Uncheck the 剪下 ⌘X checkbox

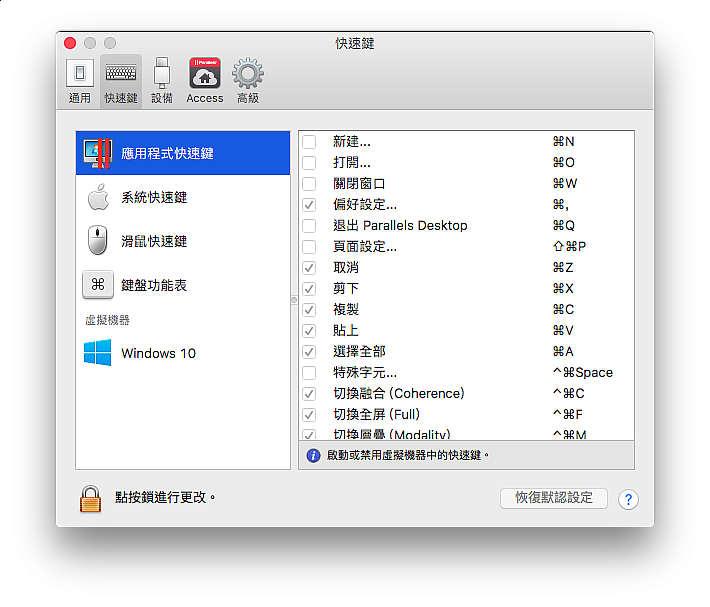point(309,288)
